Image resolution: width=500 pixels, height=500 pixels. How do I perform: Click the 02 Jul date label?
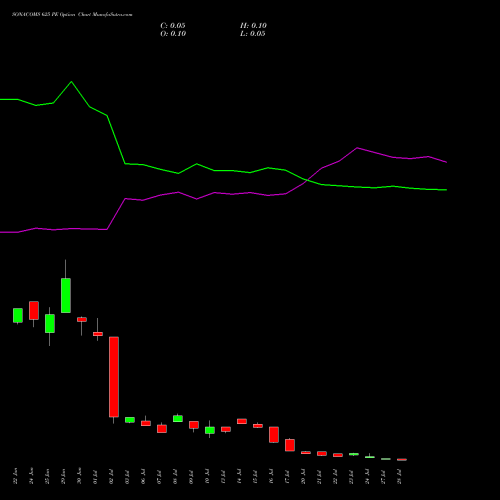coord(111,477)
